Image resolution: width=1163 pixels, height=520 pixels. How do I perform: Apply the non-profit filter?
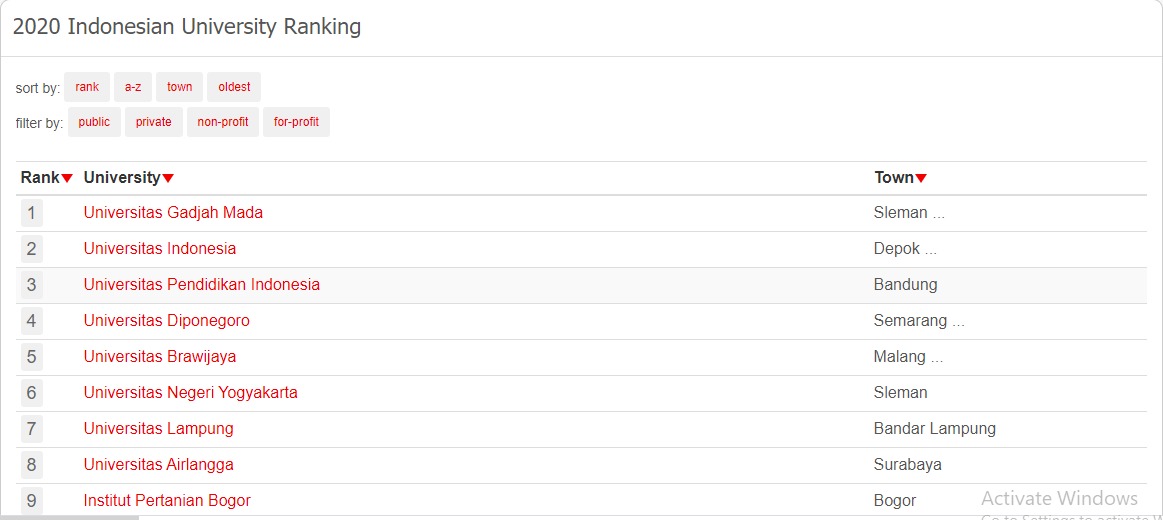pos(223,122)
